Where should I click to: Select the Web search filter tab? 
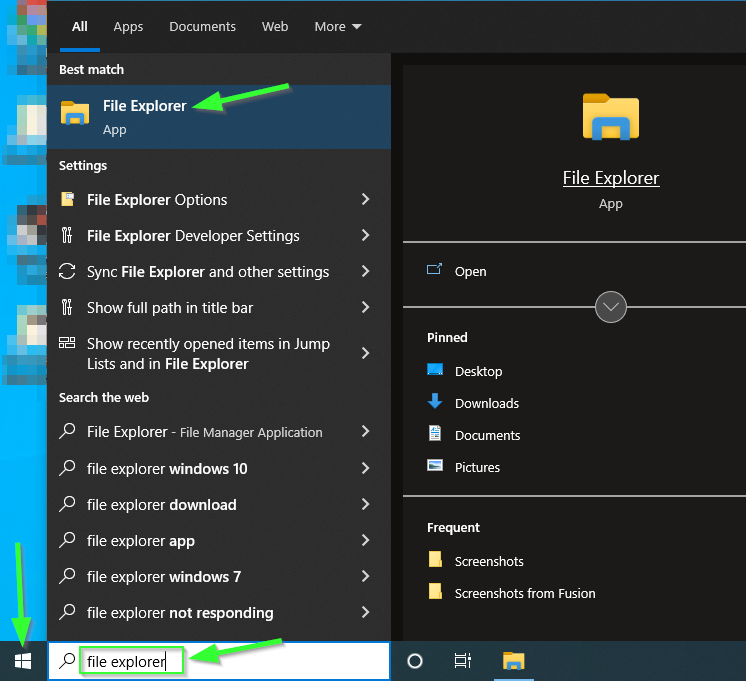pos(275,27)
